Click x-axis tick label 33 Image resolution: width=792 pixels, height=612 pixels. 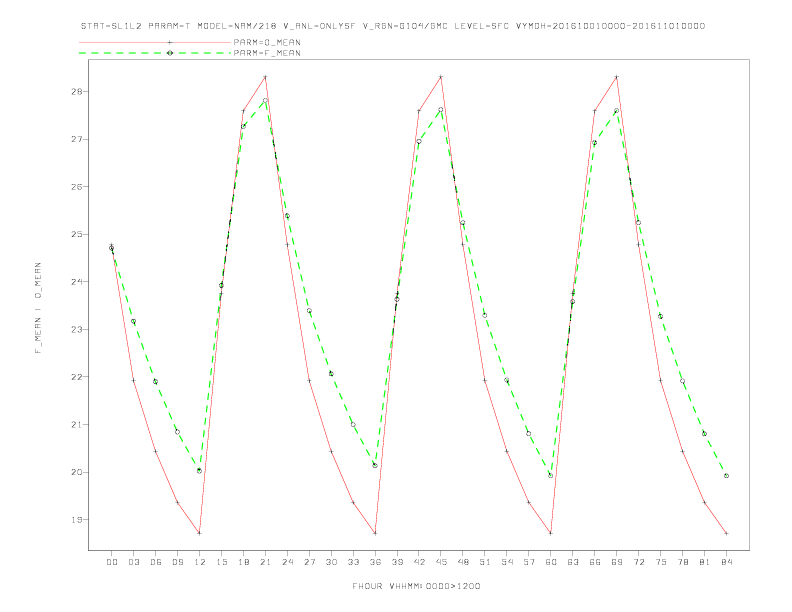[x=353, y=562]
